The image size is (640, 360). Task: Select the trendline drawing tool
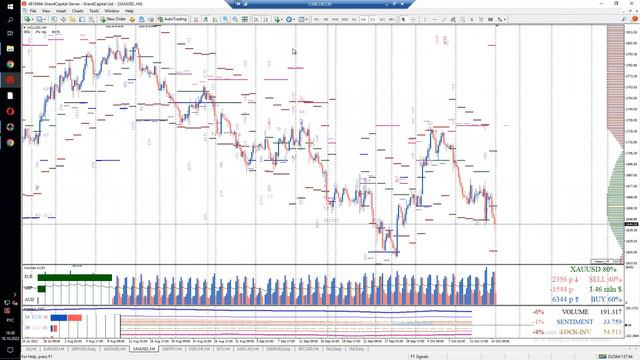click(x=444, y=19)
